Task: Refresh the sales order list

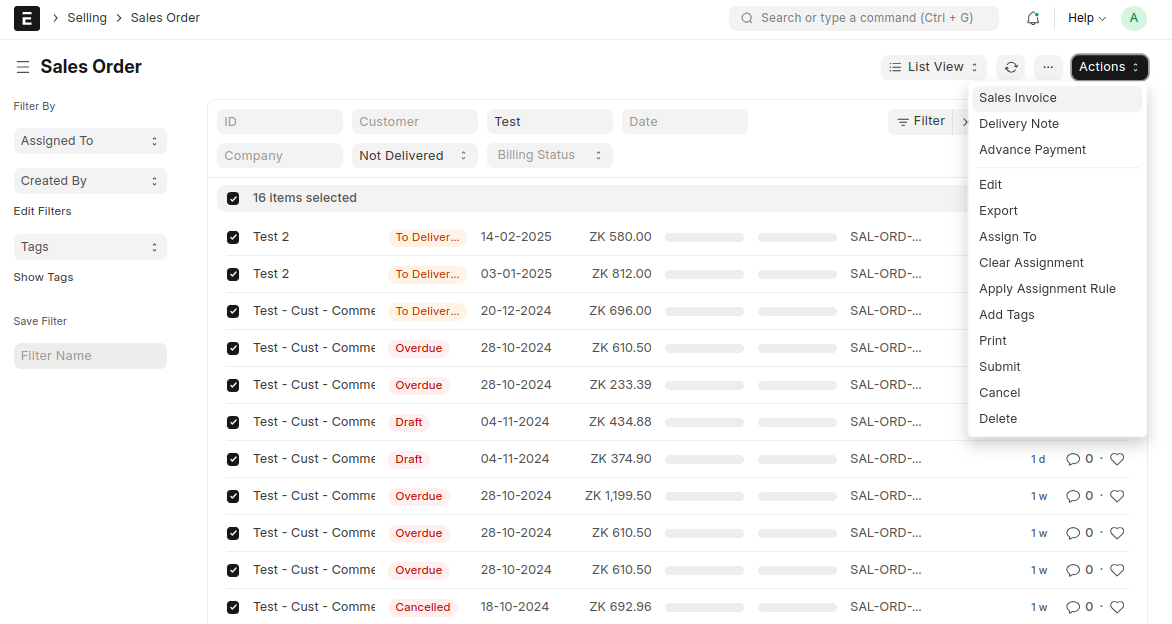Action: pos(1011,67)
